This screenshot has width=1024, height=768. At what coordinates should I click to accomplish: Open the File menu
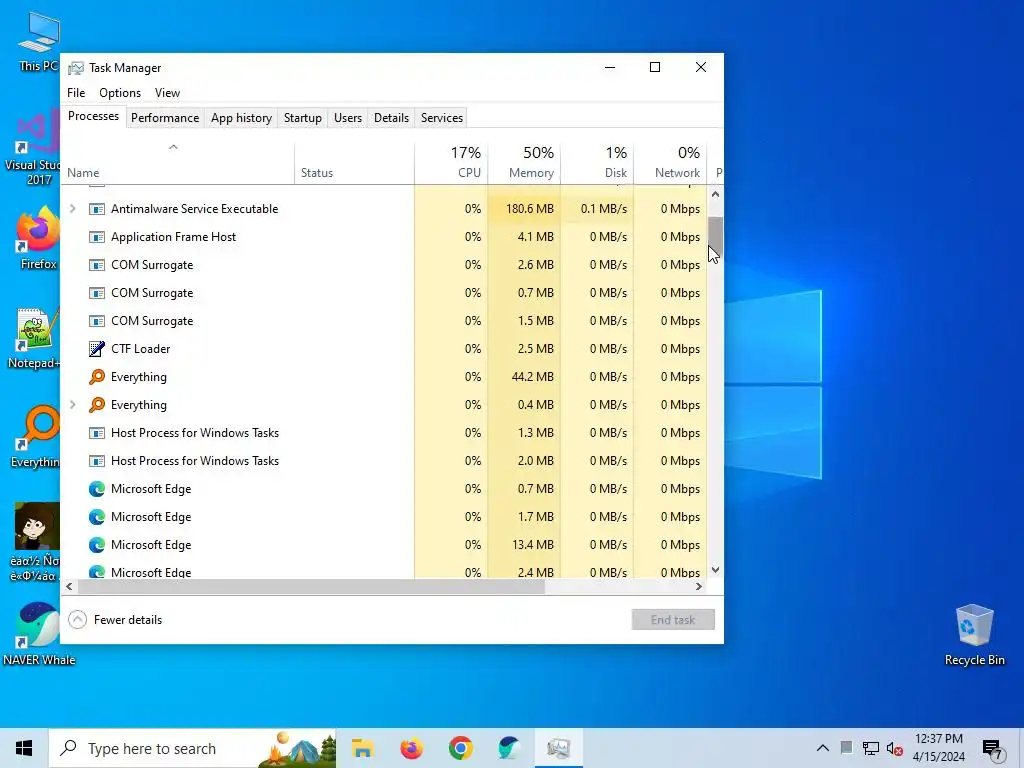[76, 93]
